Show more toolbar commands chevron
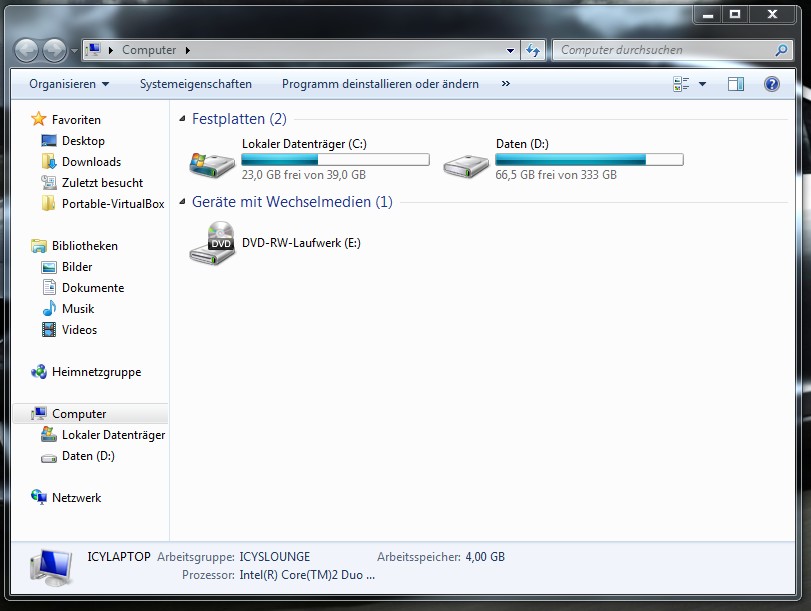811x611 pixels. (505, 84)
